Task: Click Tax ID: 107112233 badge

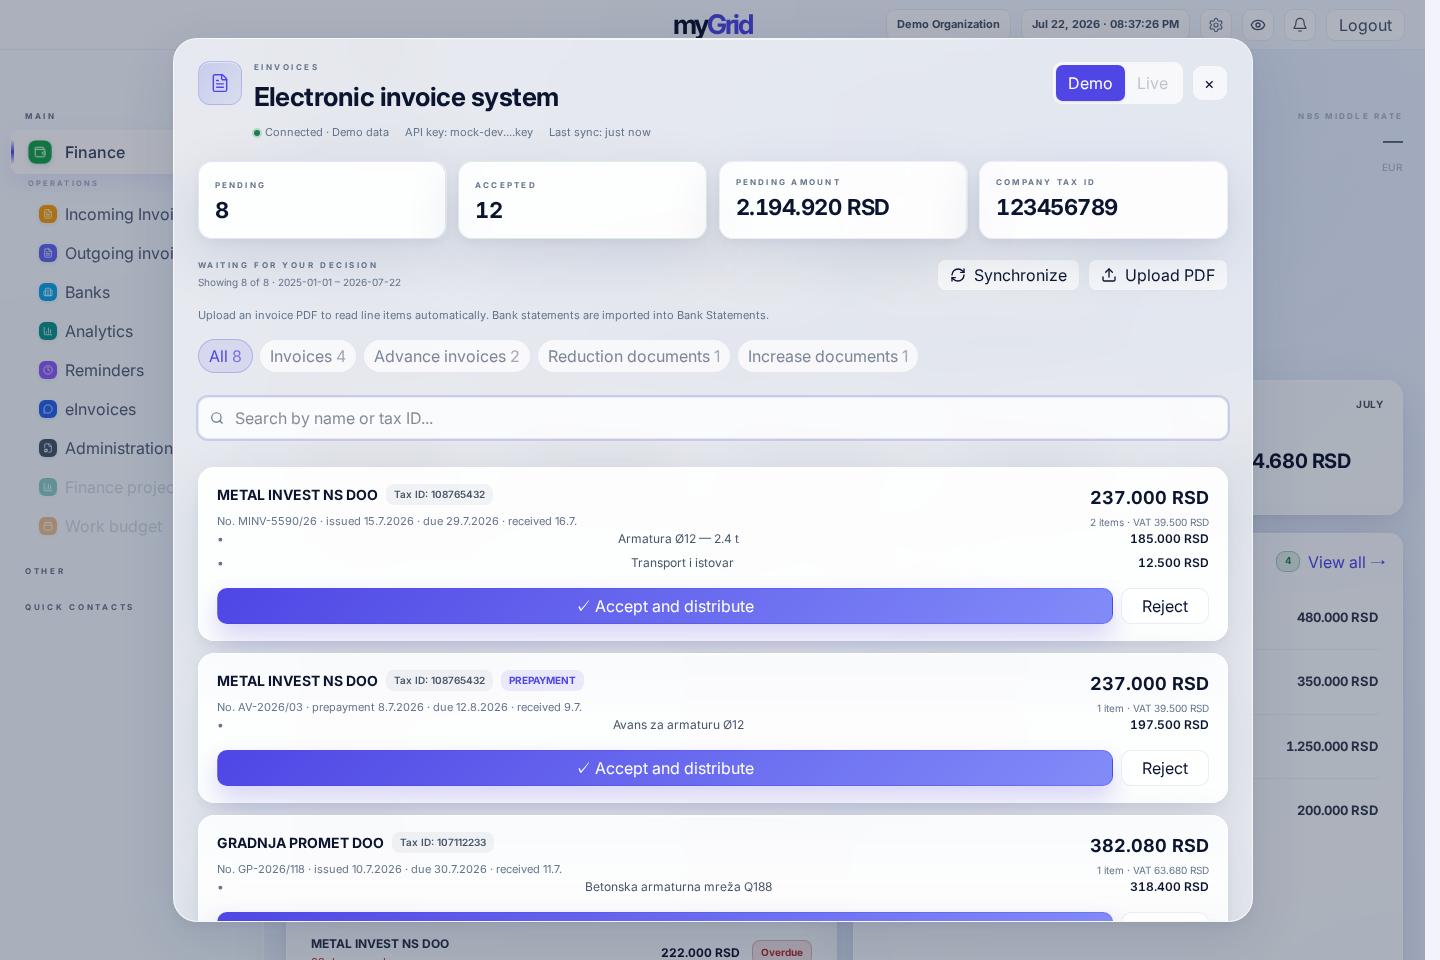Action: (443, 843)
